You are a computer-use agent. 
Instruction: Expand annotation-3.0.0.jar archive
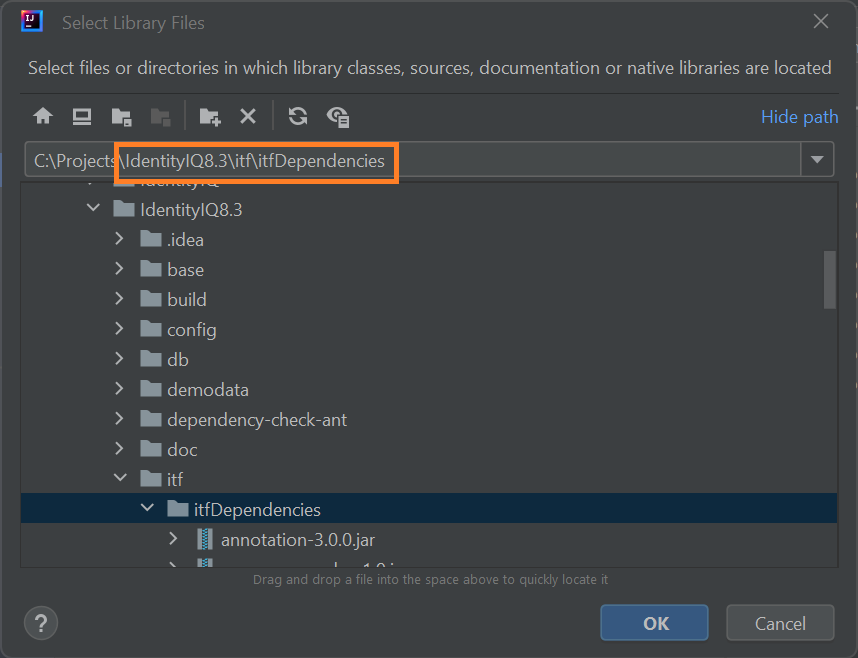tap(173, 539)
